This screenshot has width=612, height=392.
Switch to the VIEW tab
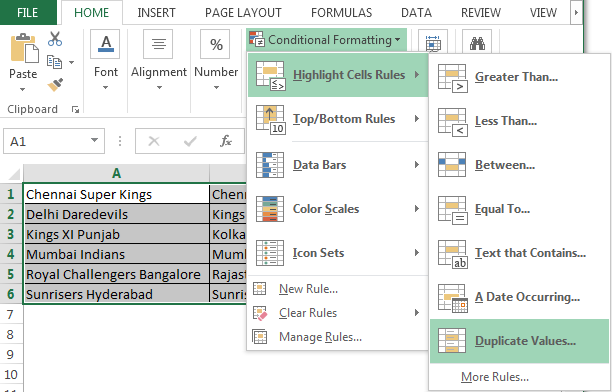click(543, 13)
